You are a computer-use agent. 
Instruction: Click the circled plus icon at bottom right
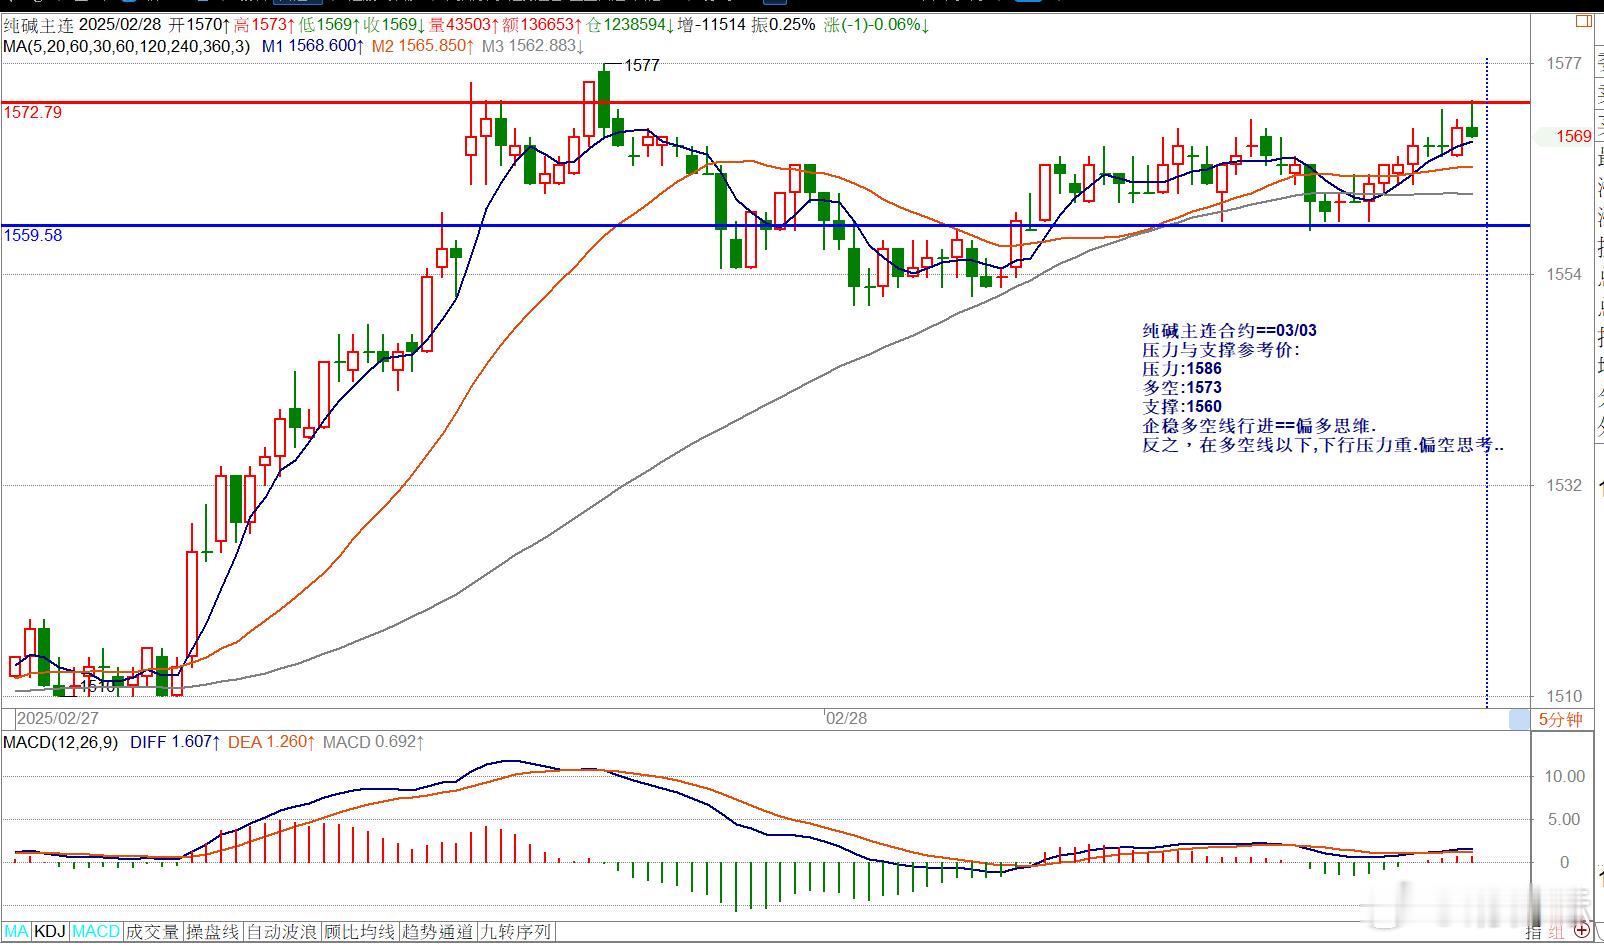point(1581,932)
